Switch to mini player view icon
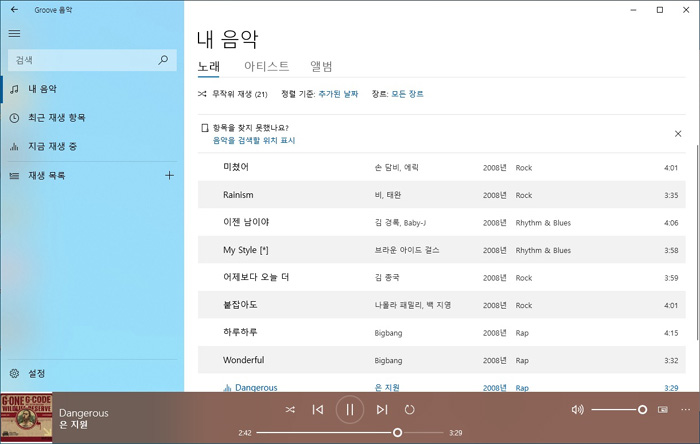 point(662,409)
